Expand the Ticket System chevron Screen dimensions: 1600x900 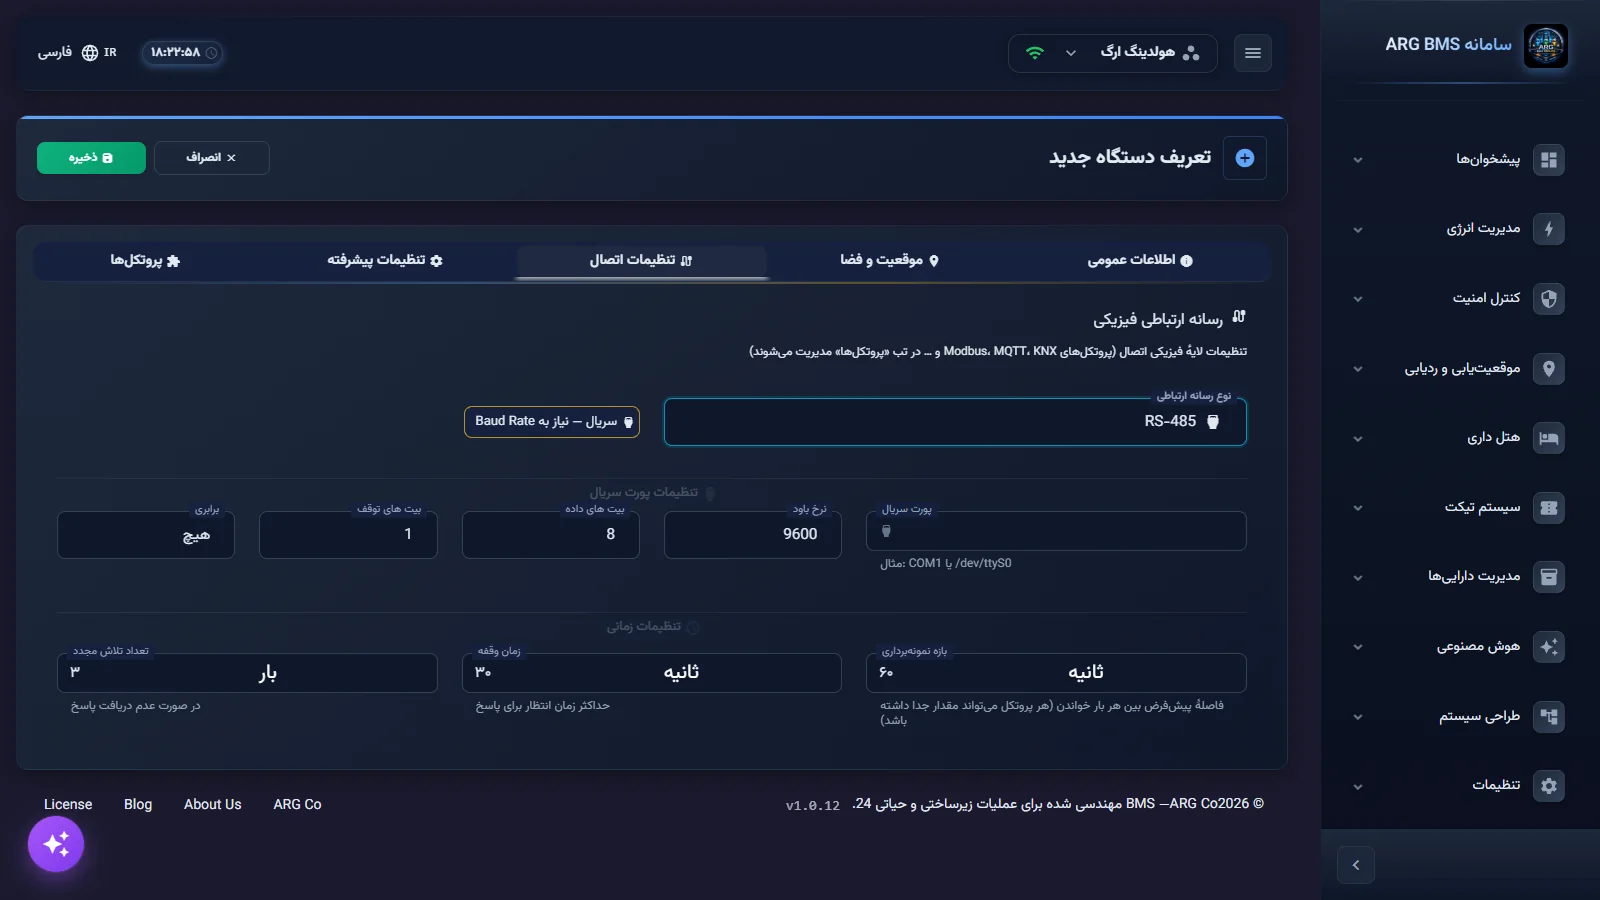pos(1357,508)
